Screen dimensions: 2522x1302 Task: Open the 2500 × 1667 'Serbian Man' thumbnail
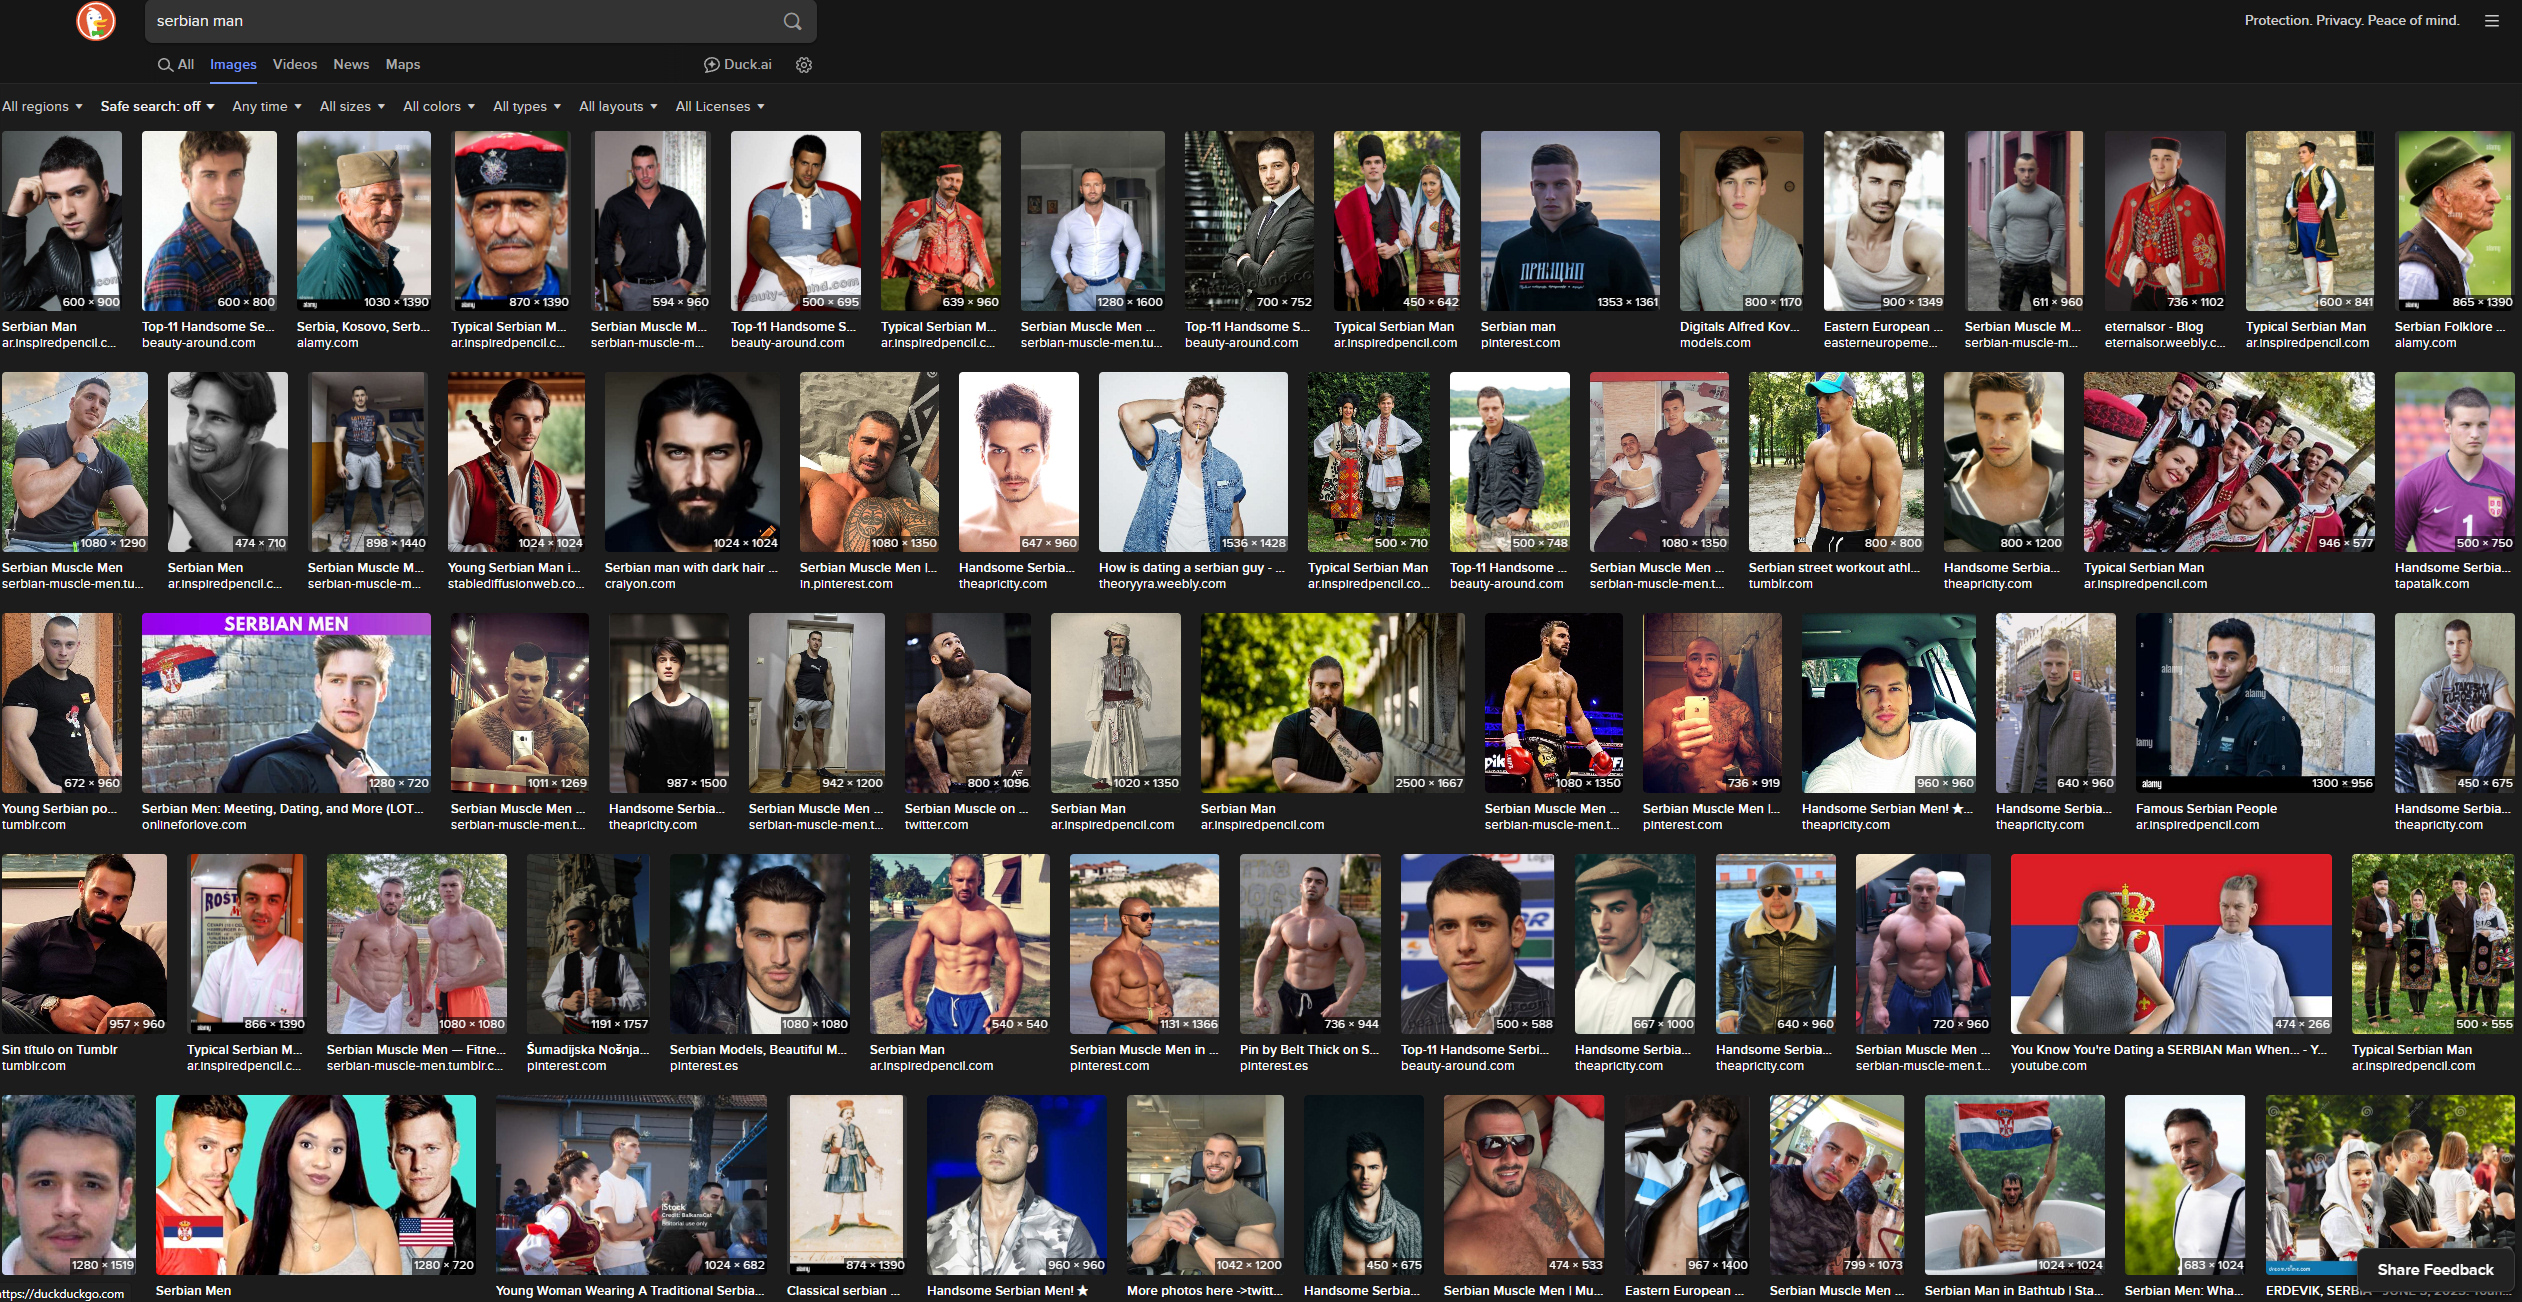pos(1333,703)
